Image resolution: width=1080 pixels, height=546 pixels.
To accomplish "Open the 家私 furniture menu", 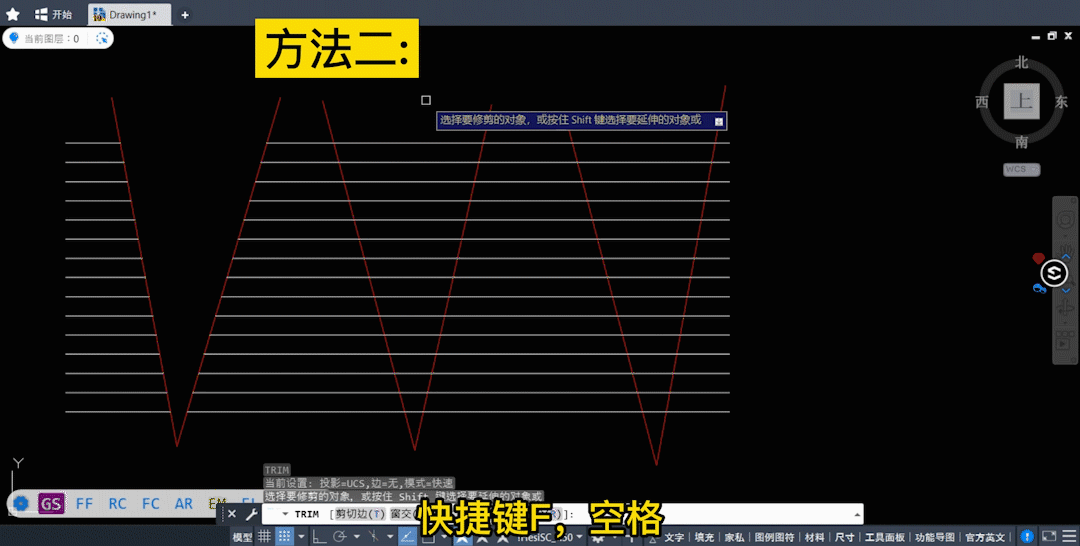I will pyautogui.click(x=734, y=537).
